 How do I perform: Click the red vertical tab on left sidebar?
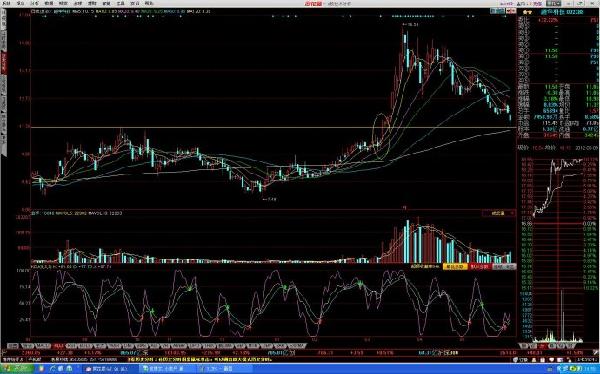click(4, 62)
